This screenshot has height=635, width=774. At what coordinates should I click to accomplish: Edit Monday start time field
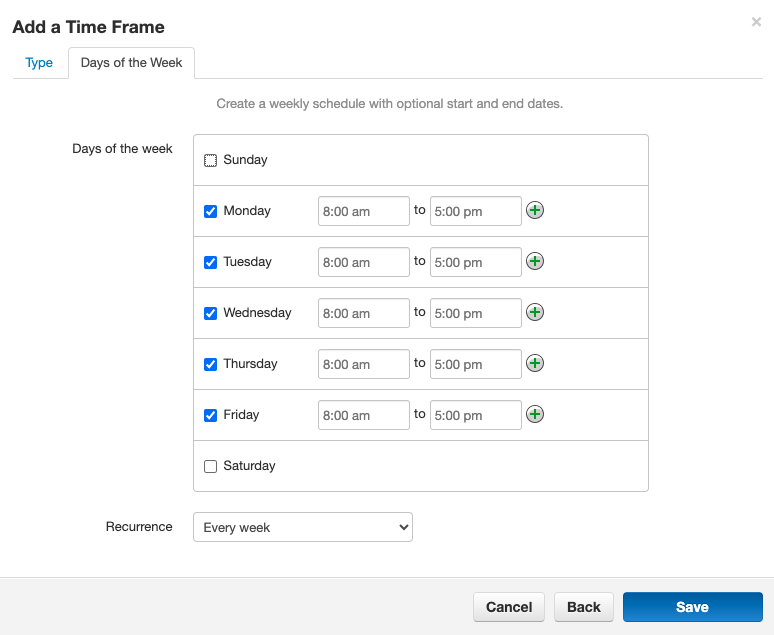(x=364, y=211)
